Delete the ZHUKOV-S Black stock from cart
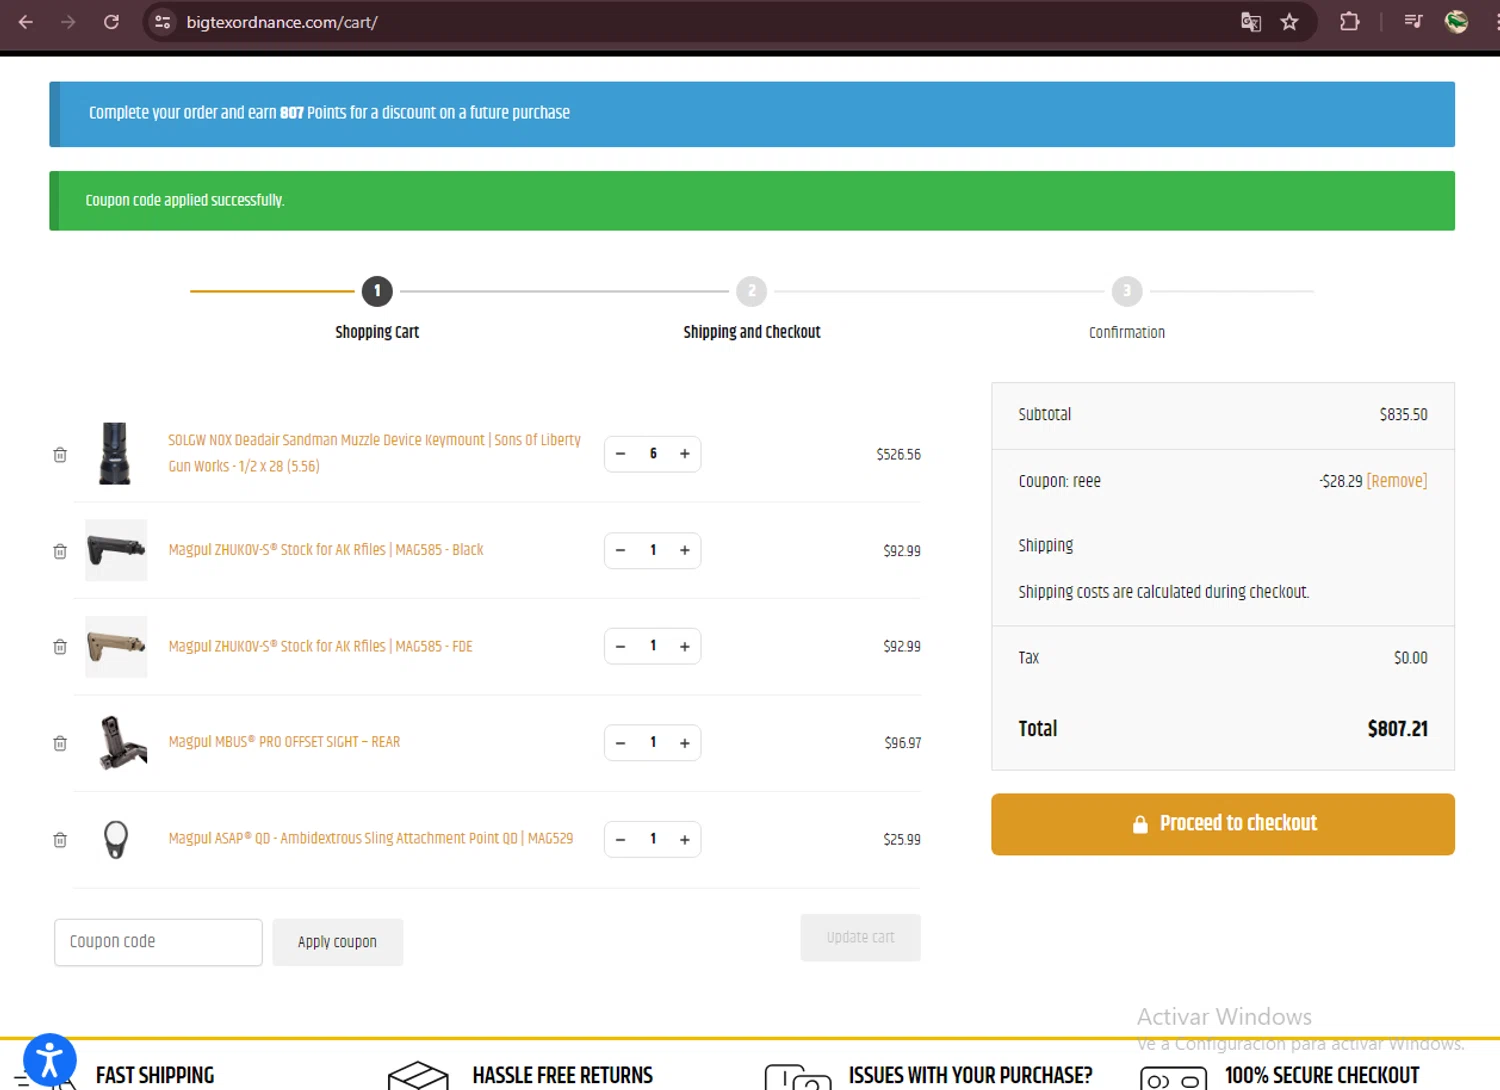 pyautogui.click(x=60, y=551)
